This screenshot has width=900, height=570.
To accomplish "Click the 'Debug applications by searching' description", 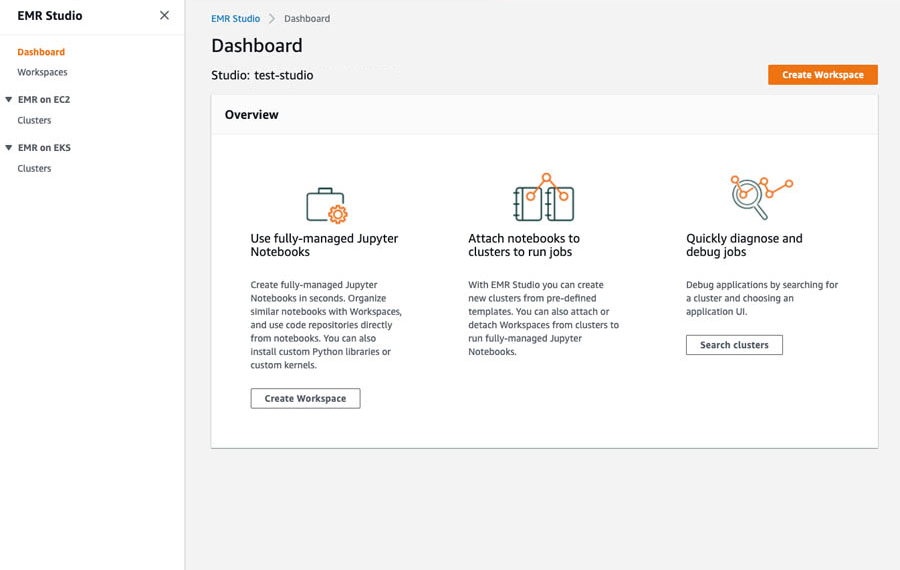I will pyautogui.click(x=762, y=298).
